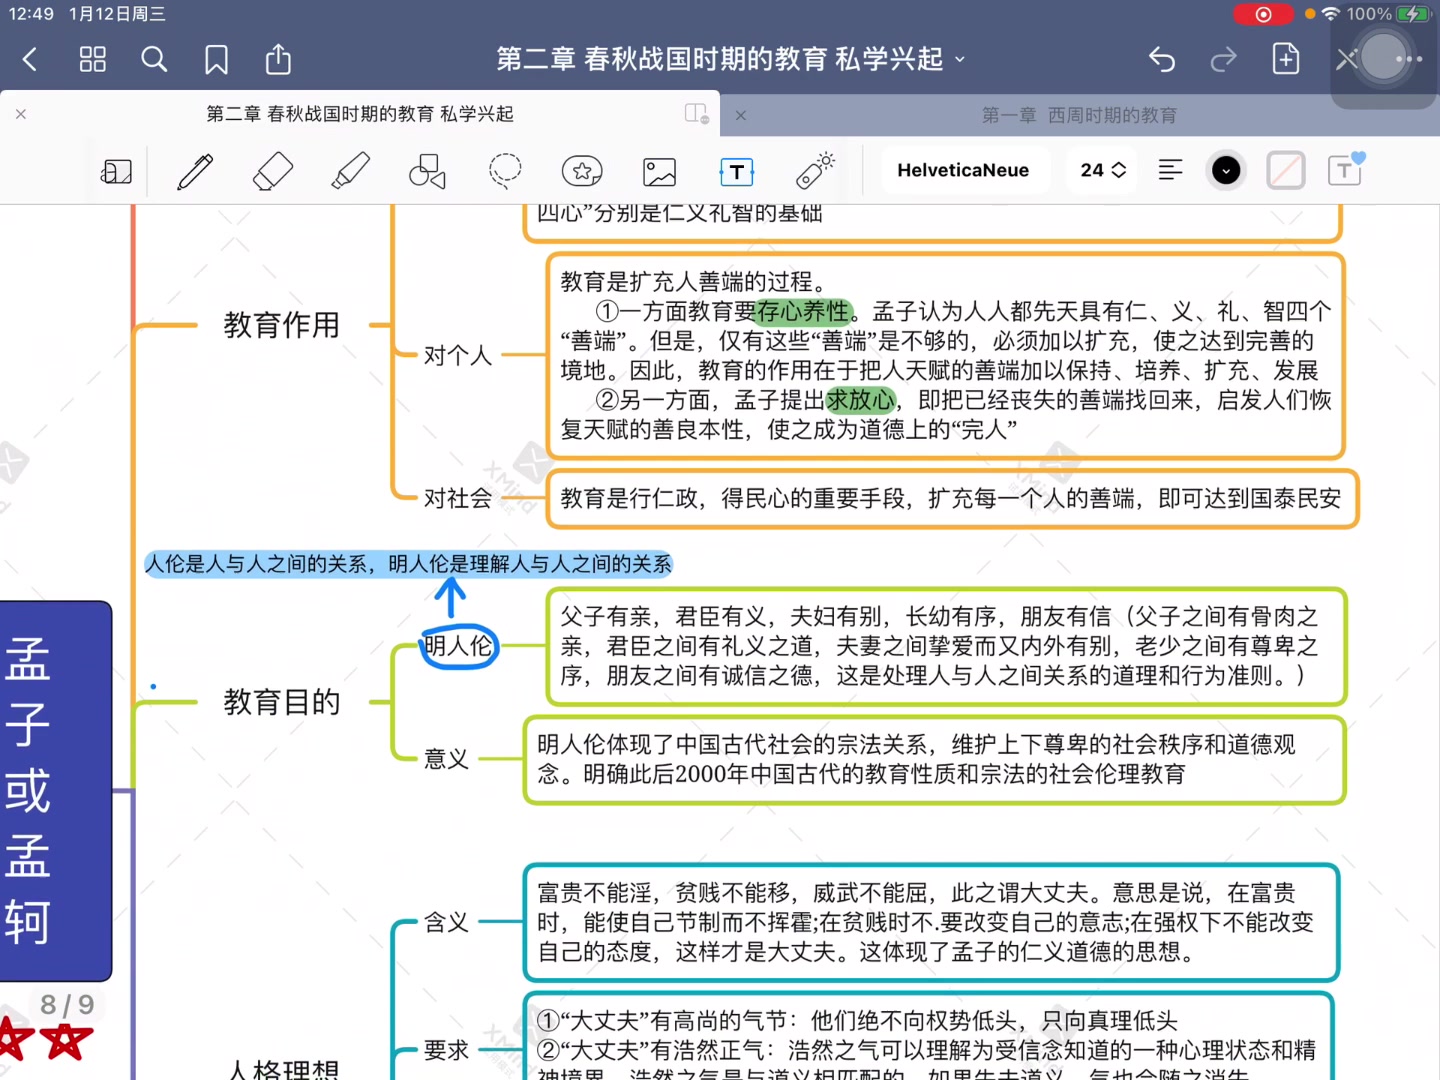Toggle the read-only pen-slash icon
1440x1080 pixels.
(1347, 59)
